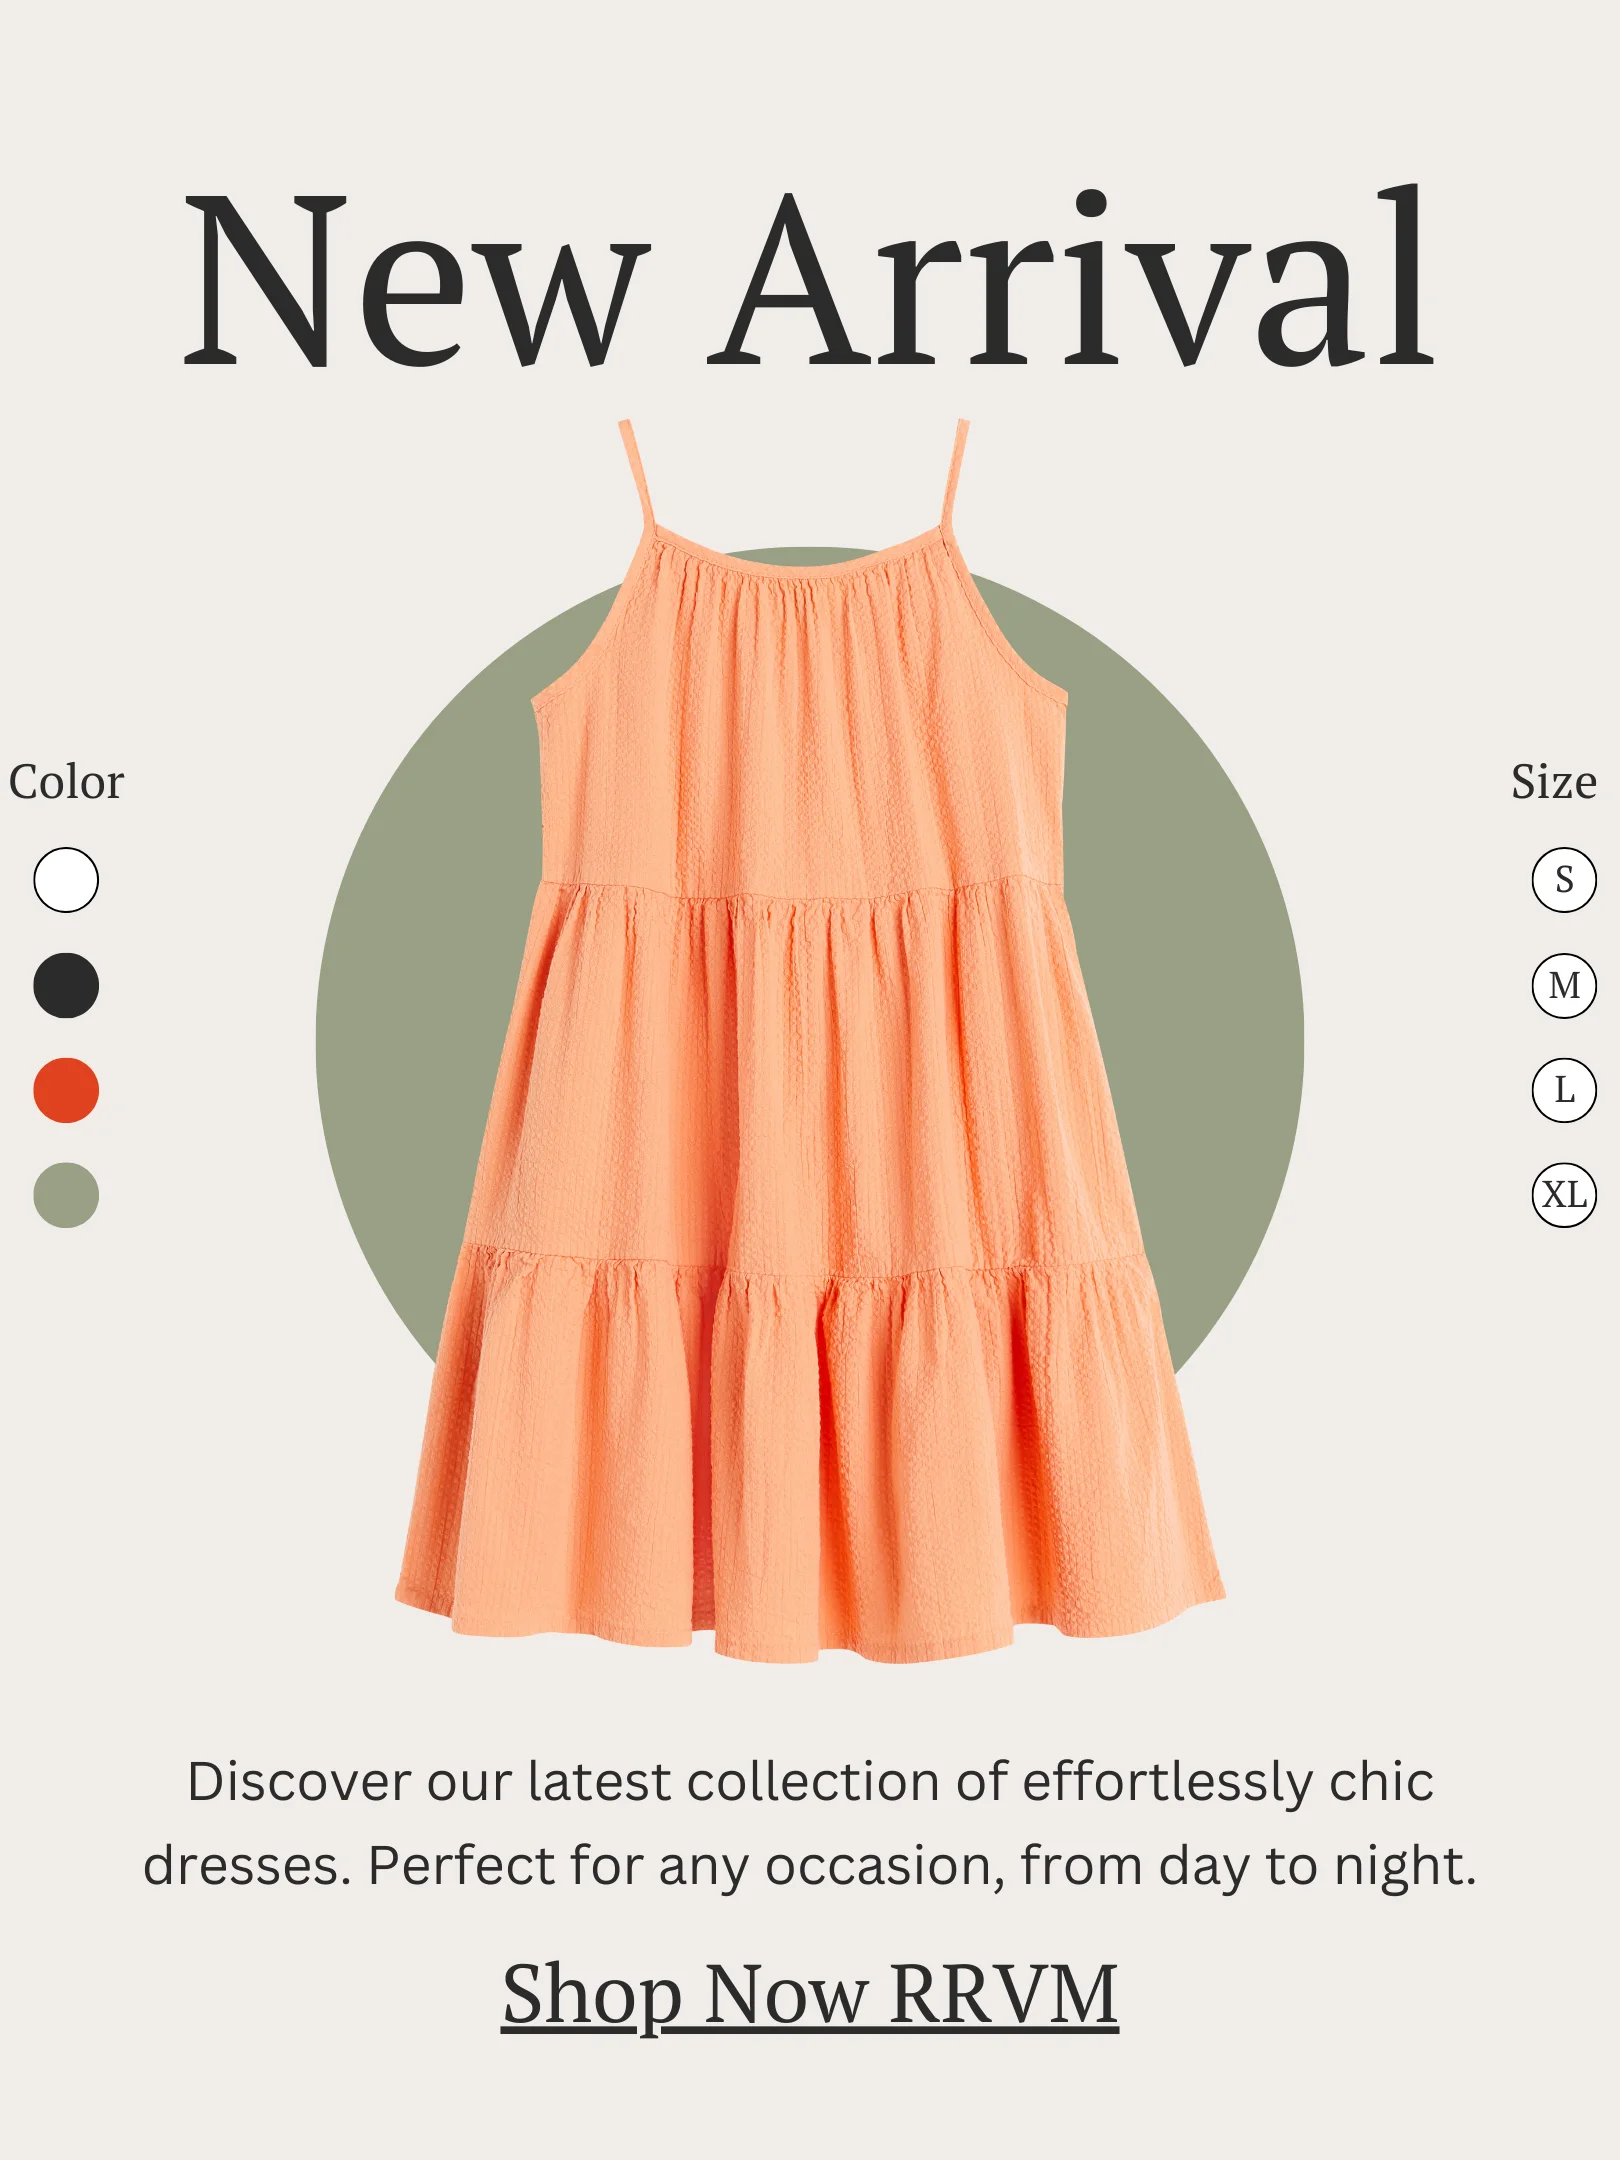This screenshot has width=1620, height=2160.
Task: Click the dress's right shoulder strap
Action: pos(954,473)
